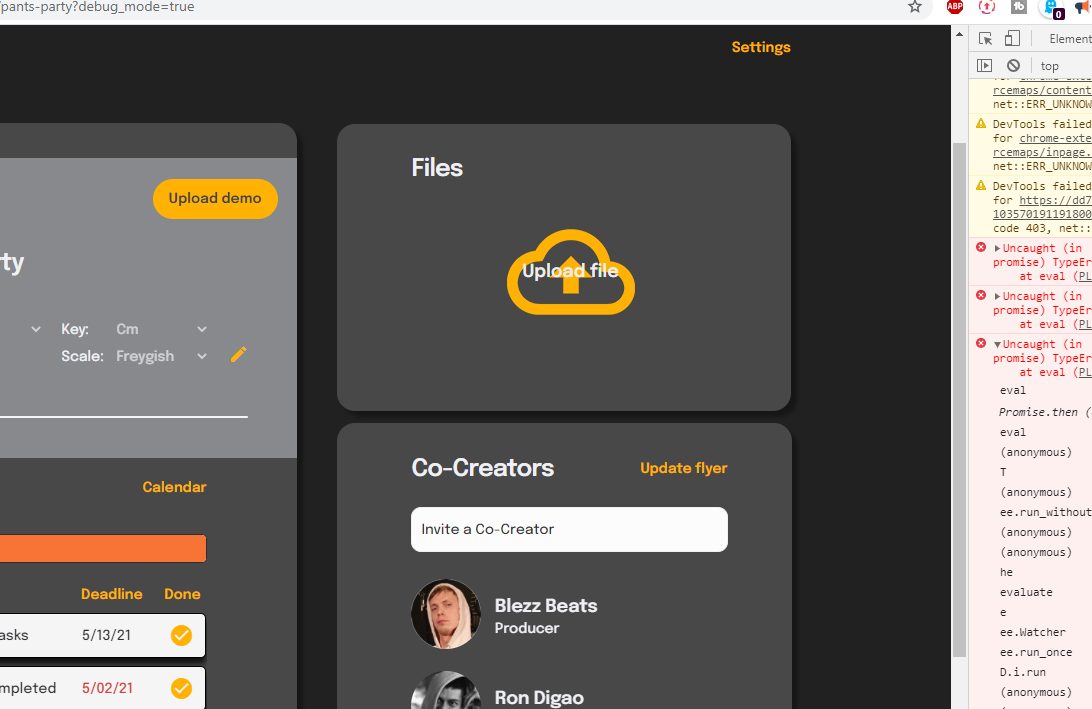Expand first Uncaught promise error

pos(997,249)
